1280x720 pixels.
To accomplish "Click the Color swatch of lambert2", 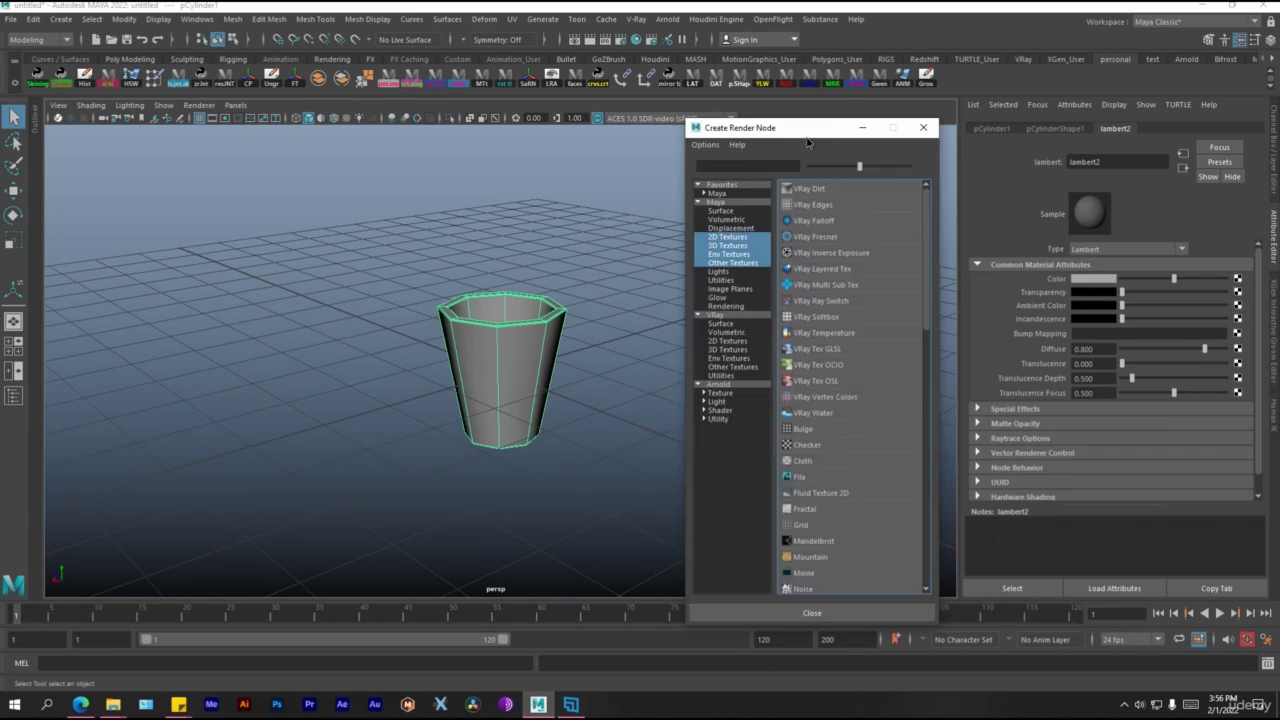I will pyautogui.click(x=1093, y=279).
